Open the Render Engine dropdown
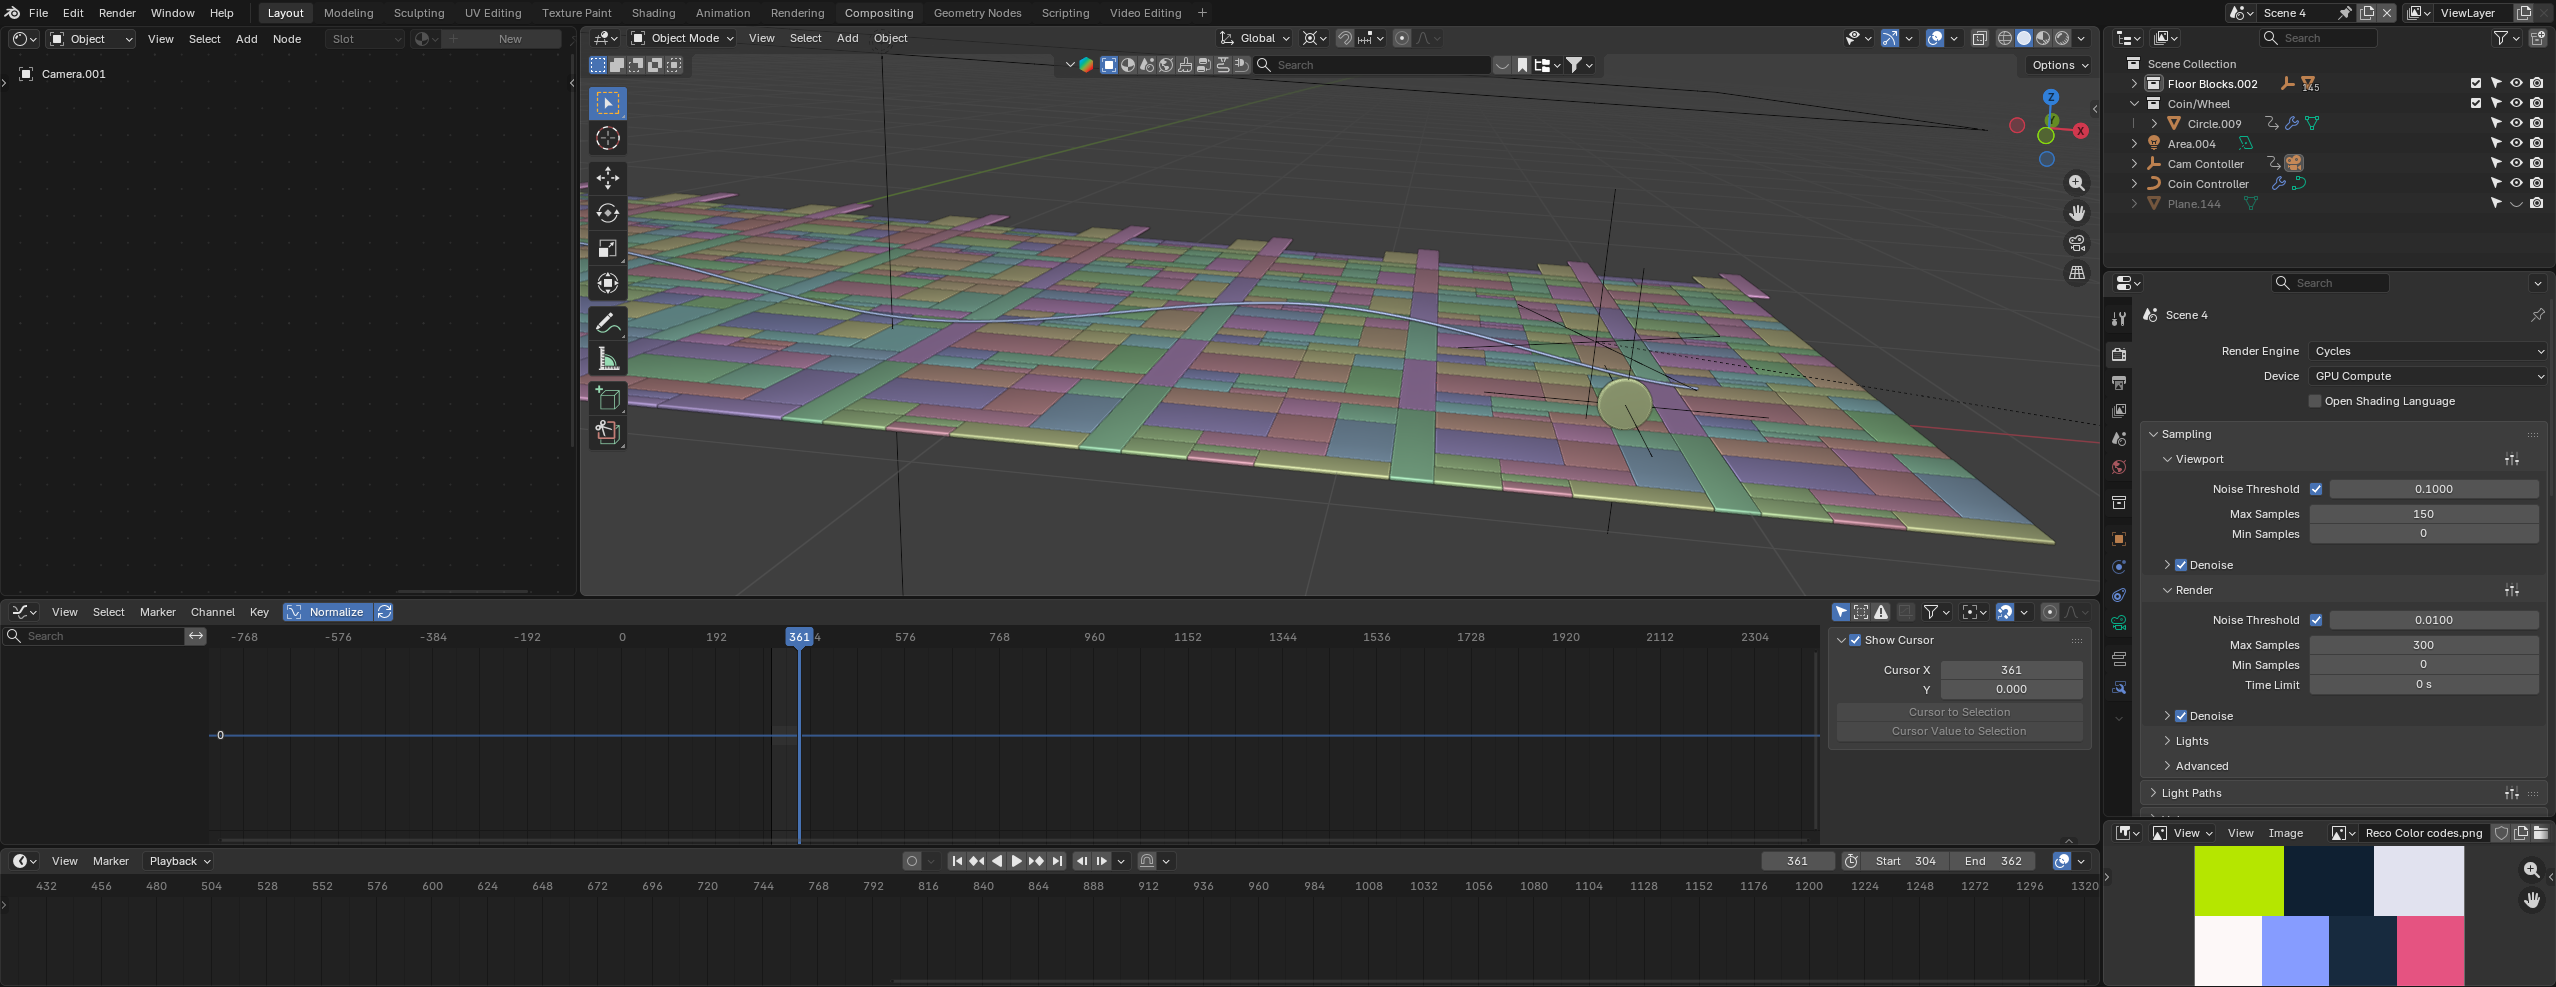The height and width of the screenshot is (987, 2556). pyautogui.click(x=2428, y=351)
